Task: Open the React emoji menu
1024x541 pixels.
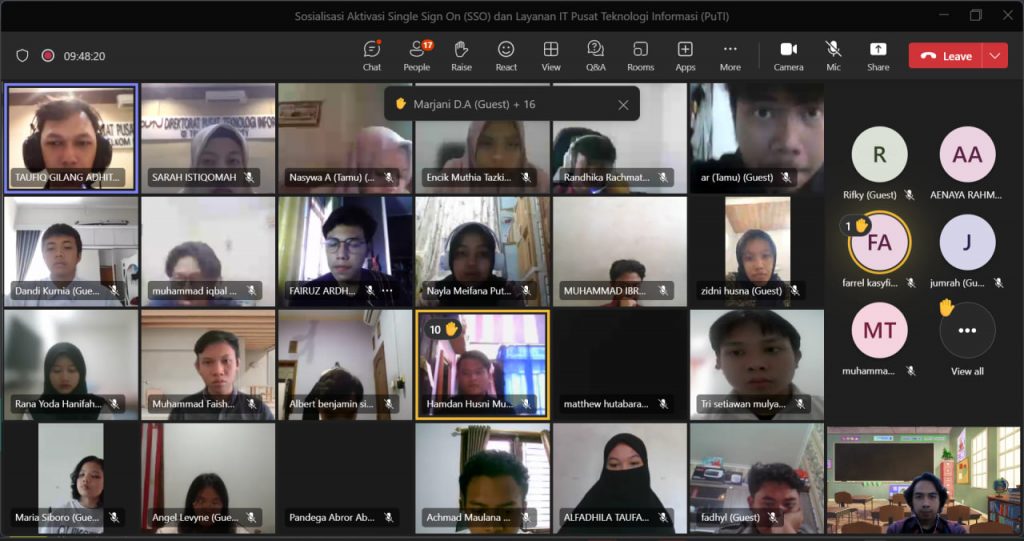Action: (506, 55)
